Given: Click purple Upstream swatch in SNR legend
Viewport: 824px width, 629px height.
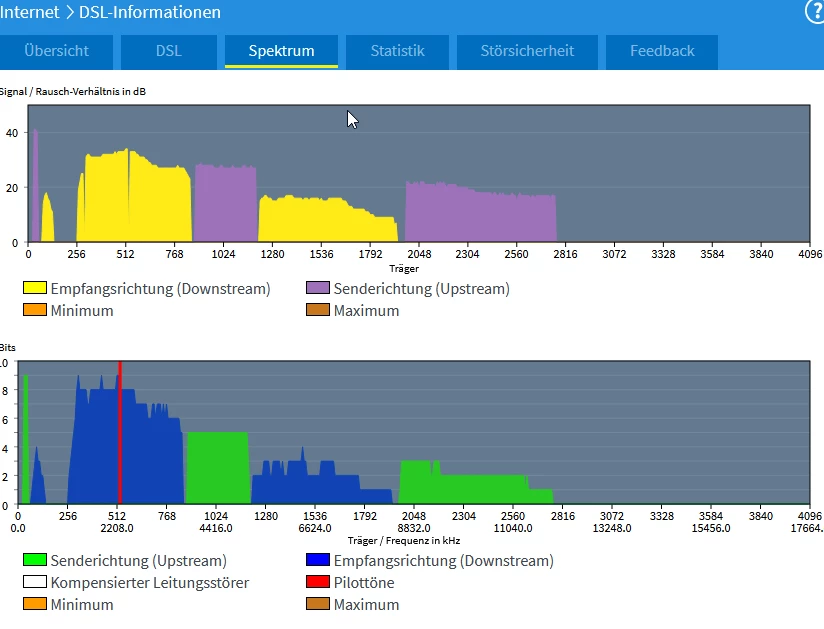Looking at the screenshot, I should coord(318,289).
